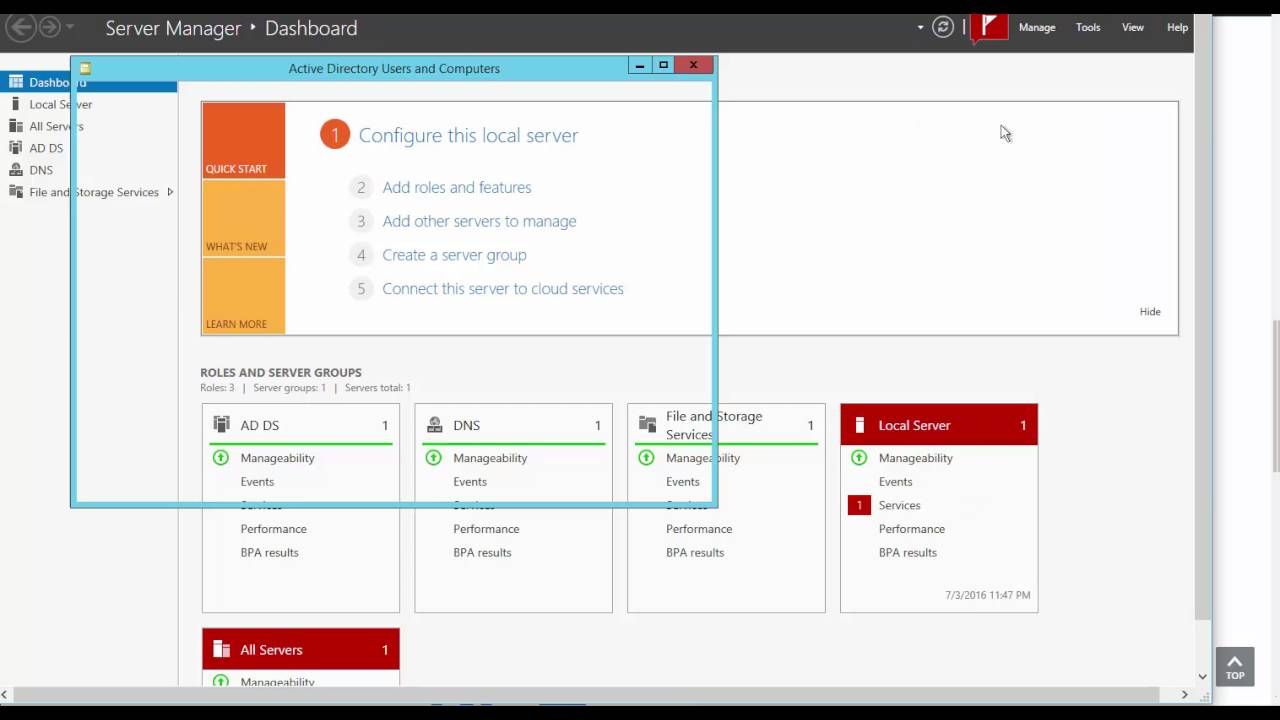Open the Manage menu
1280x720 pixels.
click(1037, 27)
